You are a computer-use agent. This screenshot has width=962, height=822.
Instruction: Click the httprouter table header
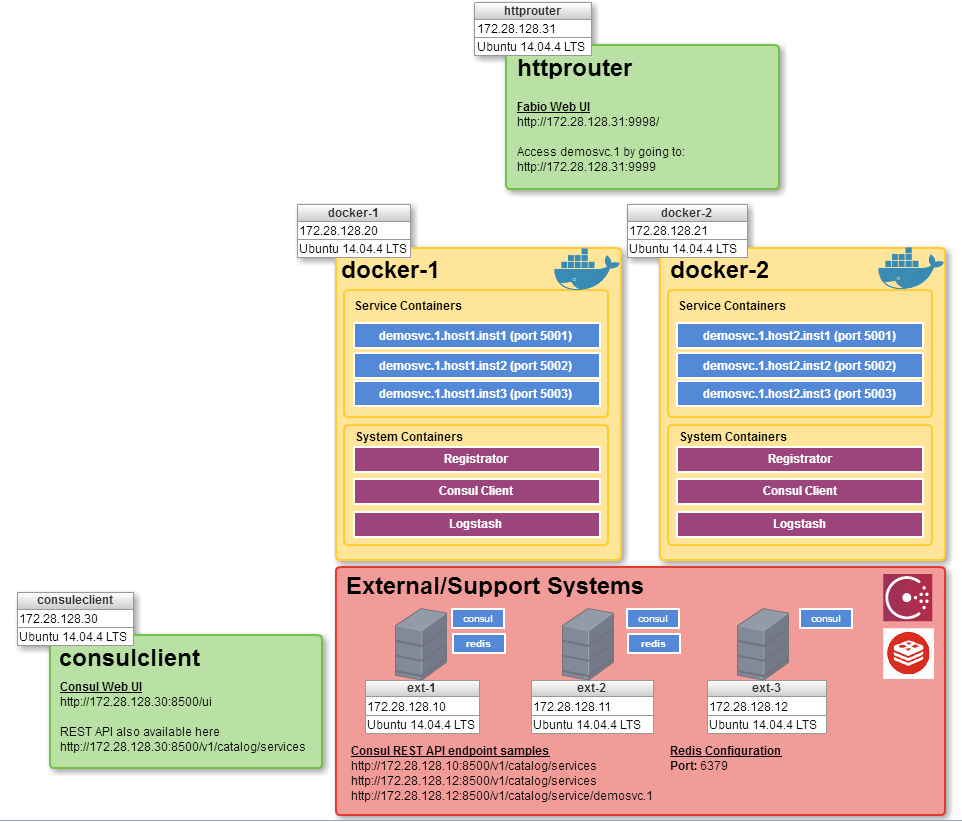(533, 11)
